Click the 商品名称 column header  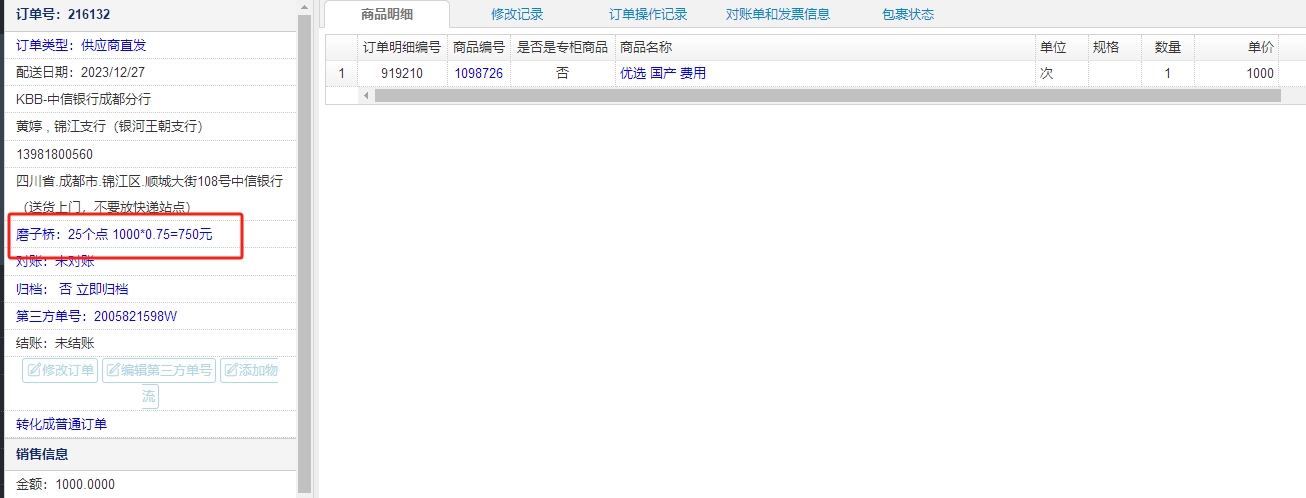(825, 47)
